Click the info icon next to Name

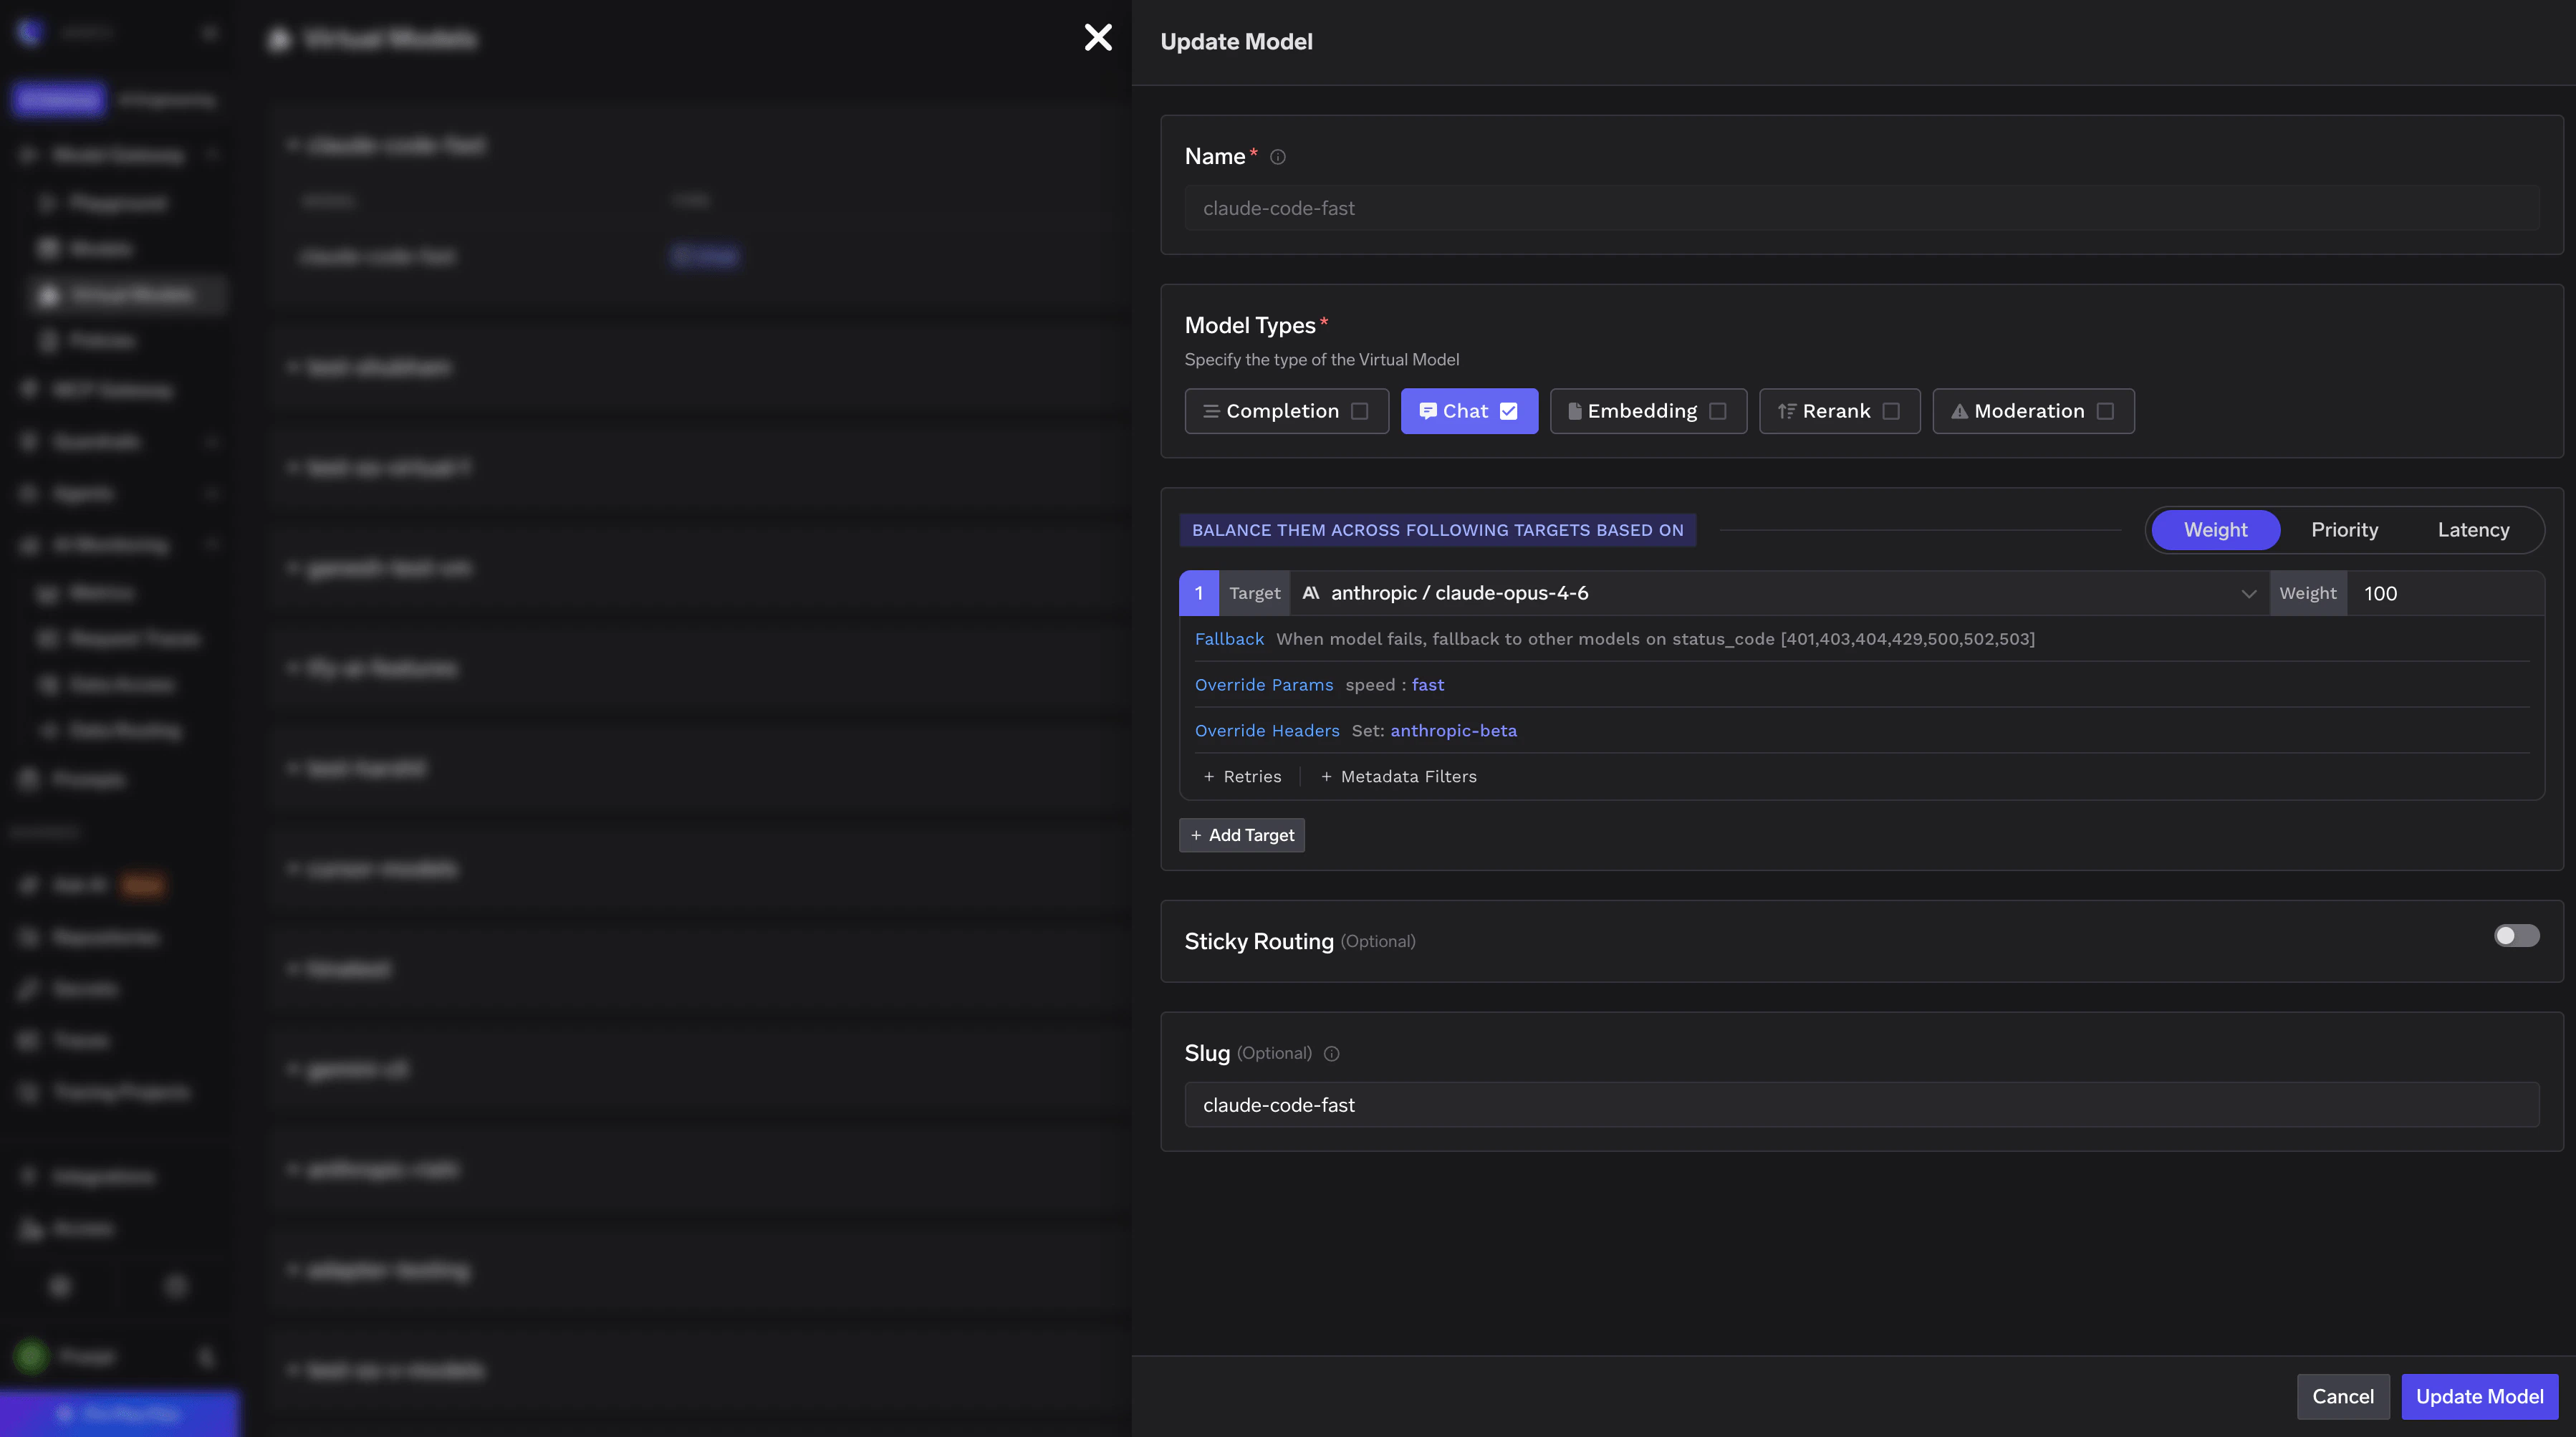point(1278,157)
